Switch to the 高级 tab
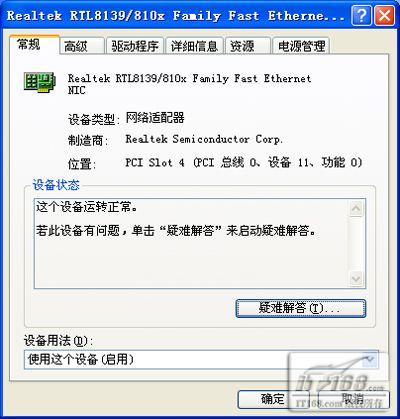Image resolution: width=400 pixels, height=419 pixels. (82, 46)
